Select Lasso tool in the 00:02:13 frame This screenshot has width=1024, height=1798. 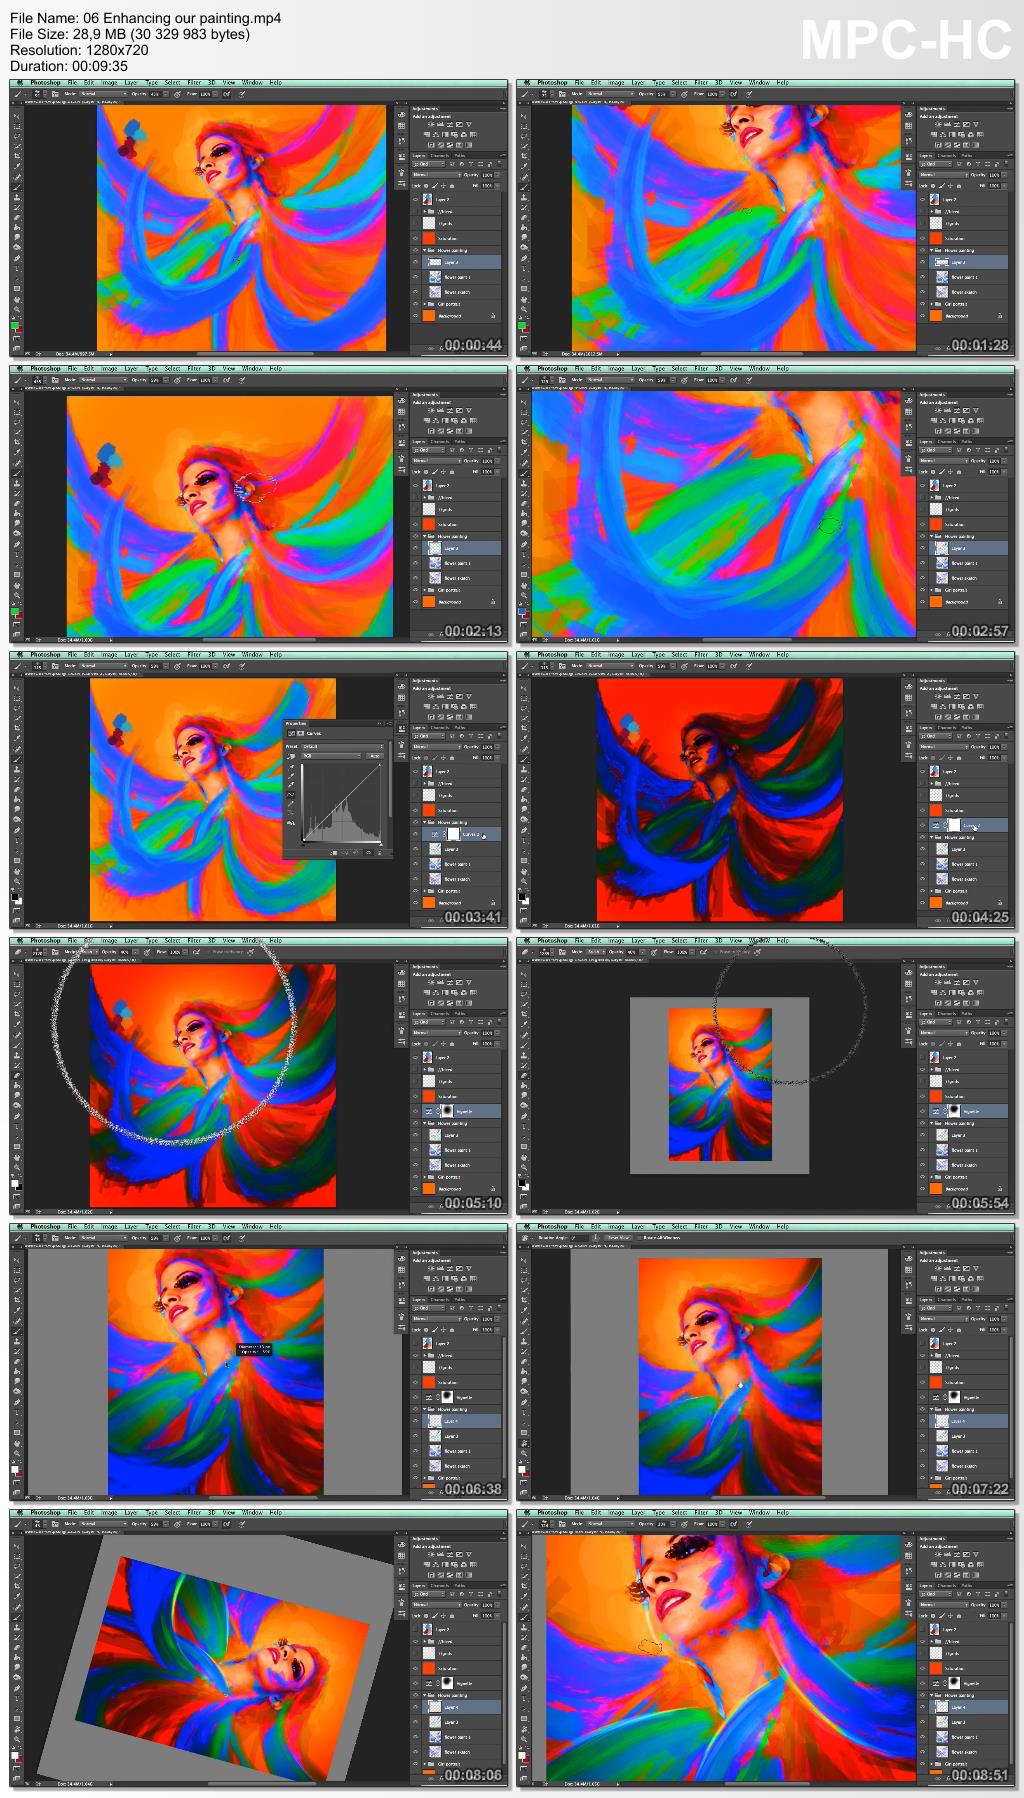click(17, 422)
